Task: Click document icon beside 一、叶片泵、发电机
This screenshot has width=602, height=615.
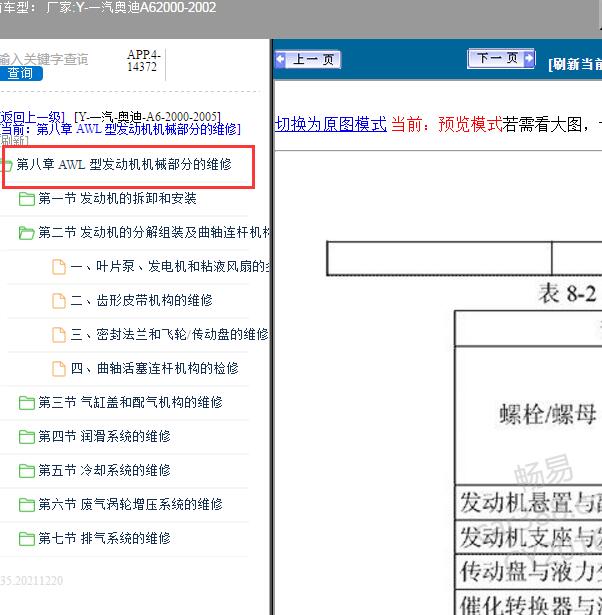Action: 59,267
